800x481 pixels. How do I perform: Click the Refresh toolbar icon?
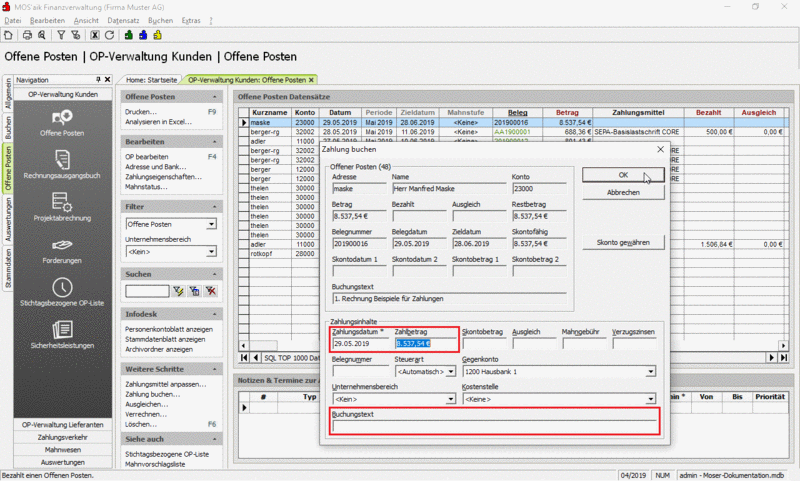coord(109,35)
